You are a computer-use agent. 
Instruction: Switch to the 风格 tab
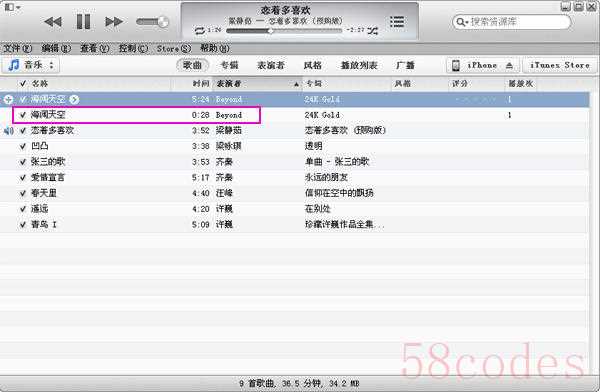point(313,65)
